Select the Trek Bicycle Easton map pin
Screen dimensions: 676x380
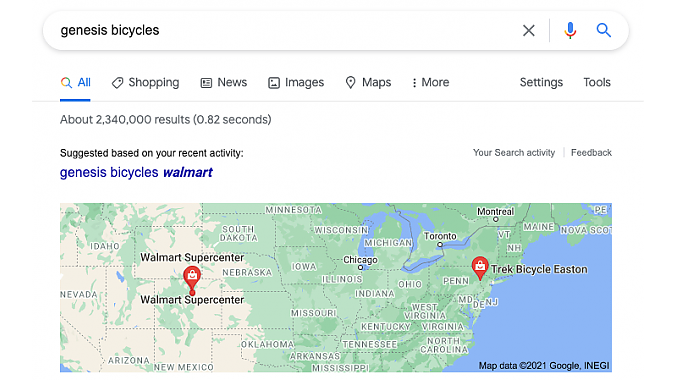click(480, 268)
